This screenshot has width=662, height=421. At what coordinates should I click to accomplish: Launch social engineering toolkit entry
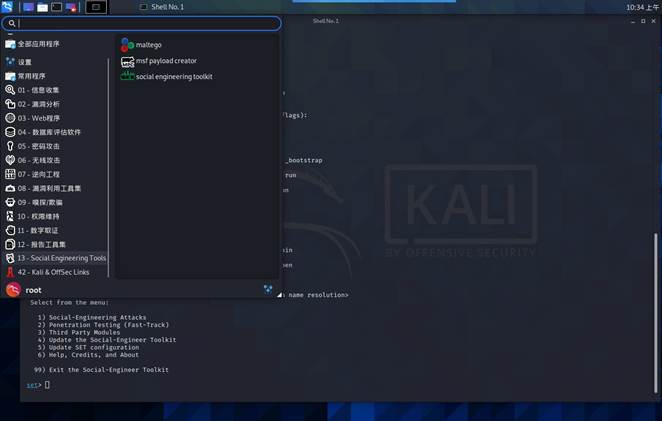tap(167, 76)
